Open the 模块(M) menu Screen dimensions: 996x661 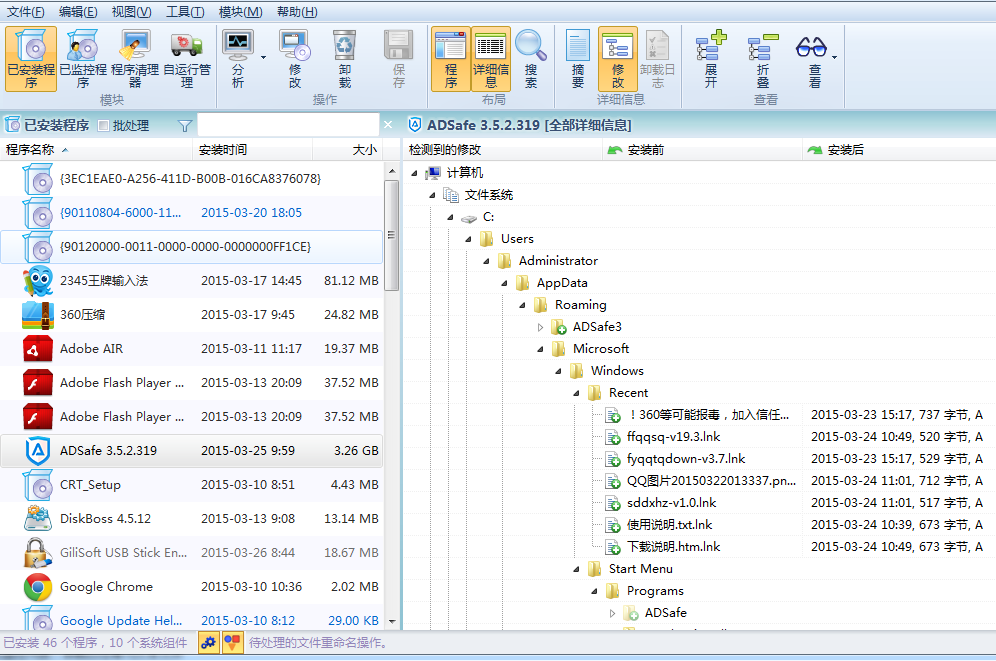pos(240,11)
